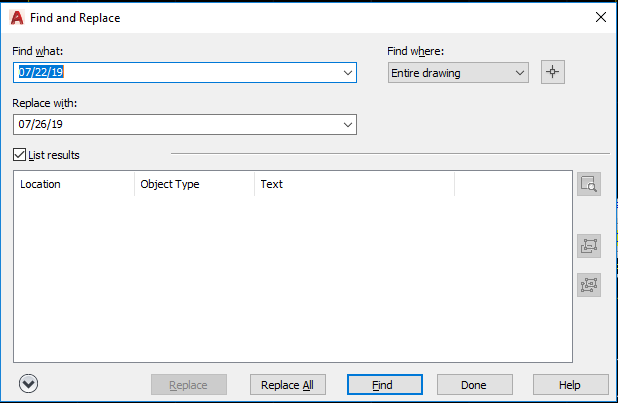Click Create selection set from highlighted icon
Viewport: 618px width, 403px height.
click(589, 245)
